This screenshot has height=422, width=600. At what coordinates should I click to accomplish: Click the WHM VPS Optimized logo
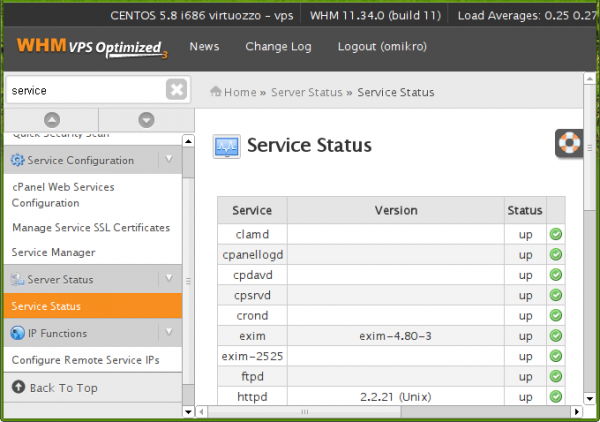(90, 47)
